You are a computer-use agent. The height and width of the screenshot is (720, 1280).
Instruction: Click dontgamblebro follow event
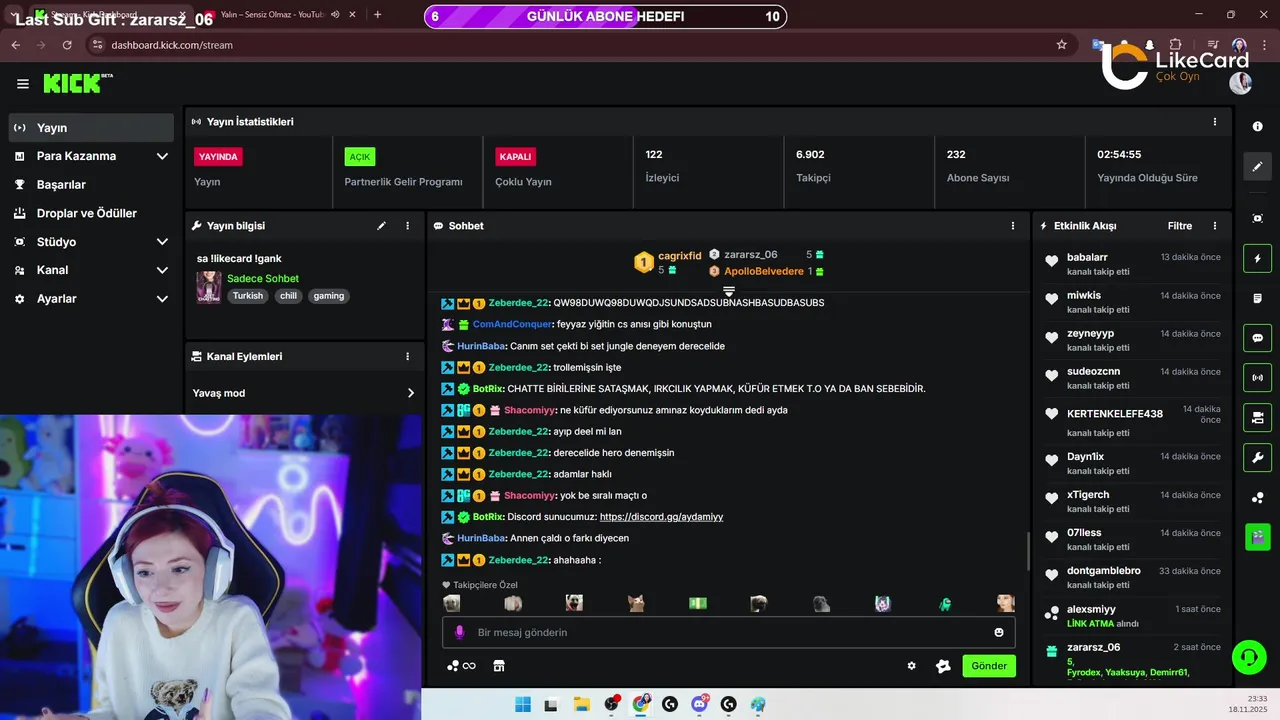[x=1132, y=577]
